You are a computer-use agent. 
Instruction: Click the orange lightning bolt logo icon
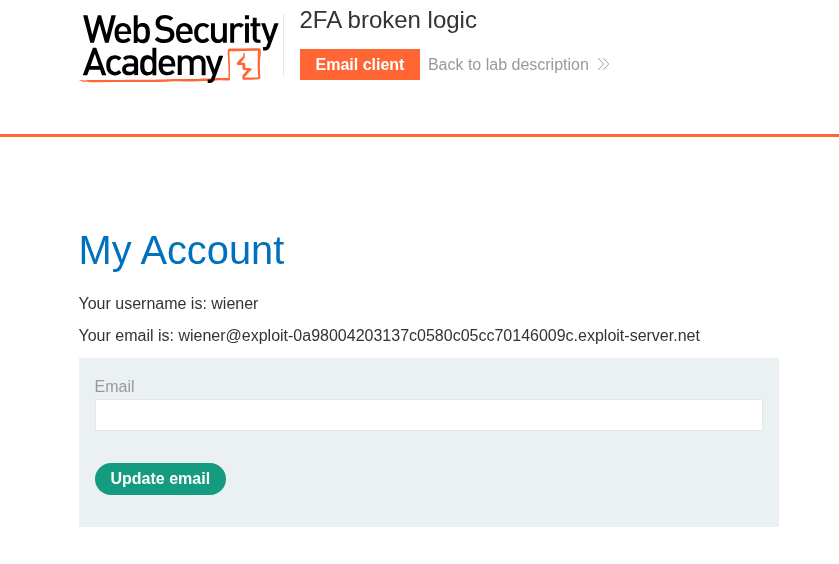click(245, 64)
